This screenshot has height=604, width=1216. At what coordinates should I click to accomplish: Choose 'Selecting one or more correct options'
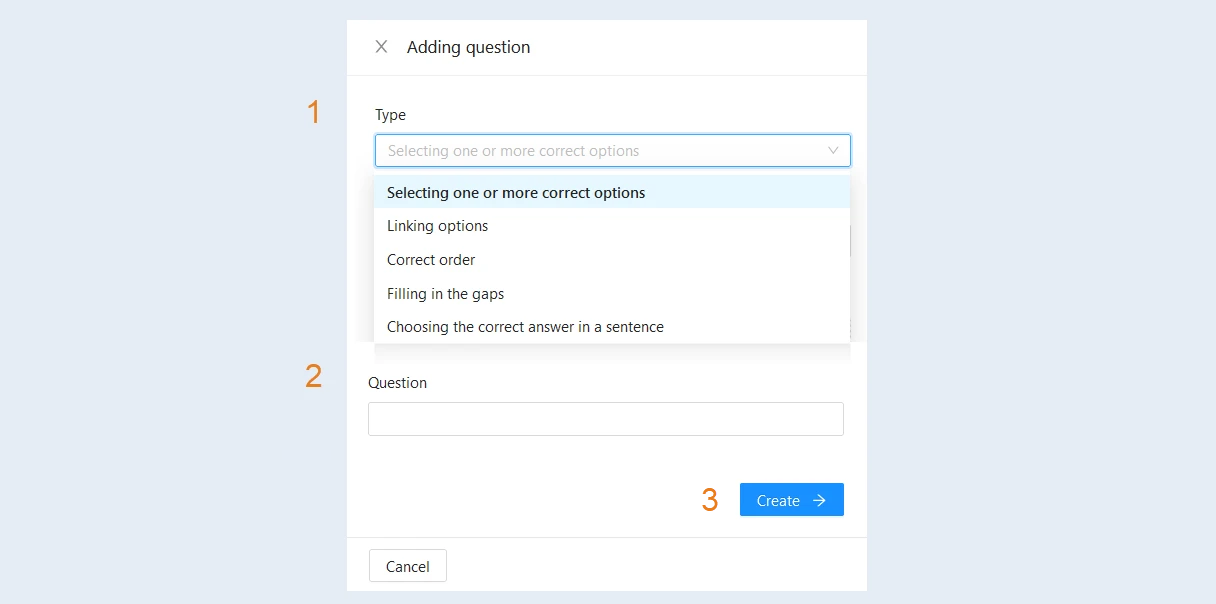(612, 192)
